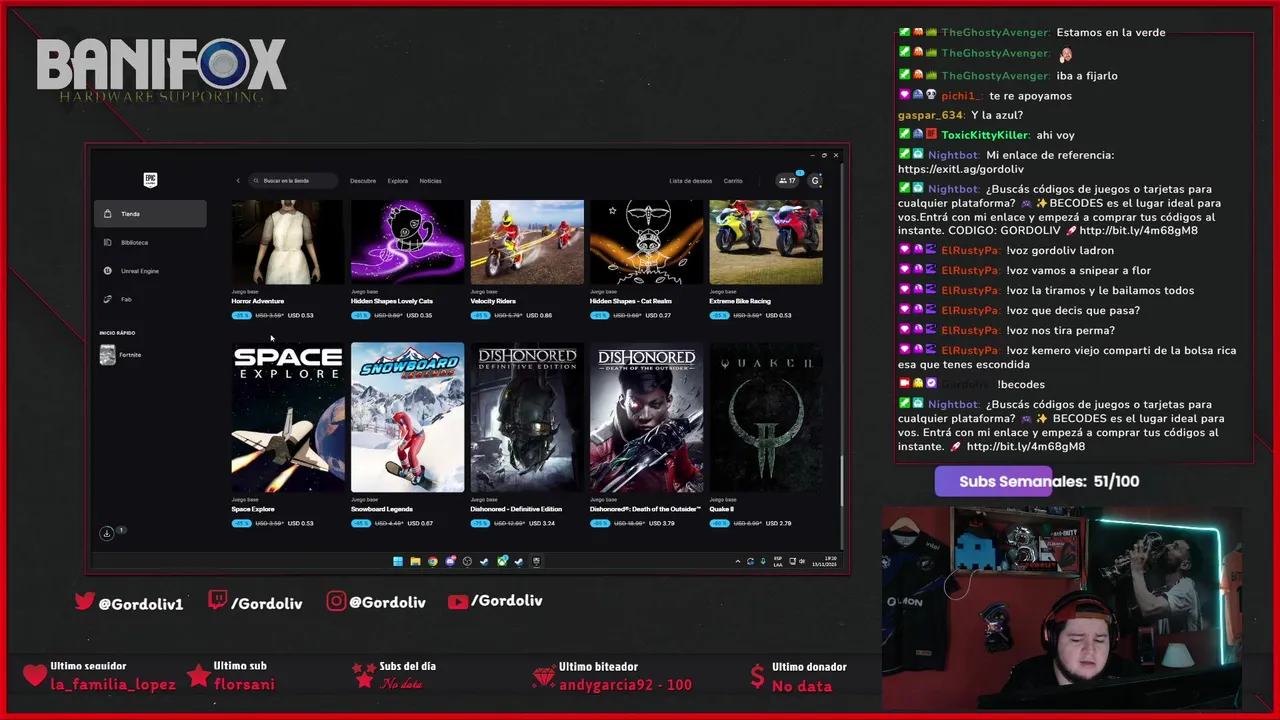
Task: Click the Space Explore title text
Action: [253, 509]
